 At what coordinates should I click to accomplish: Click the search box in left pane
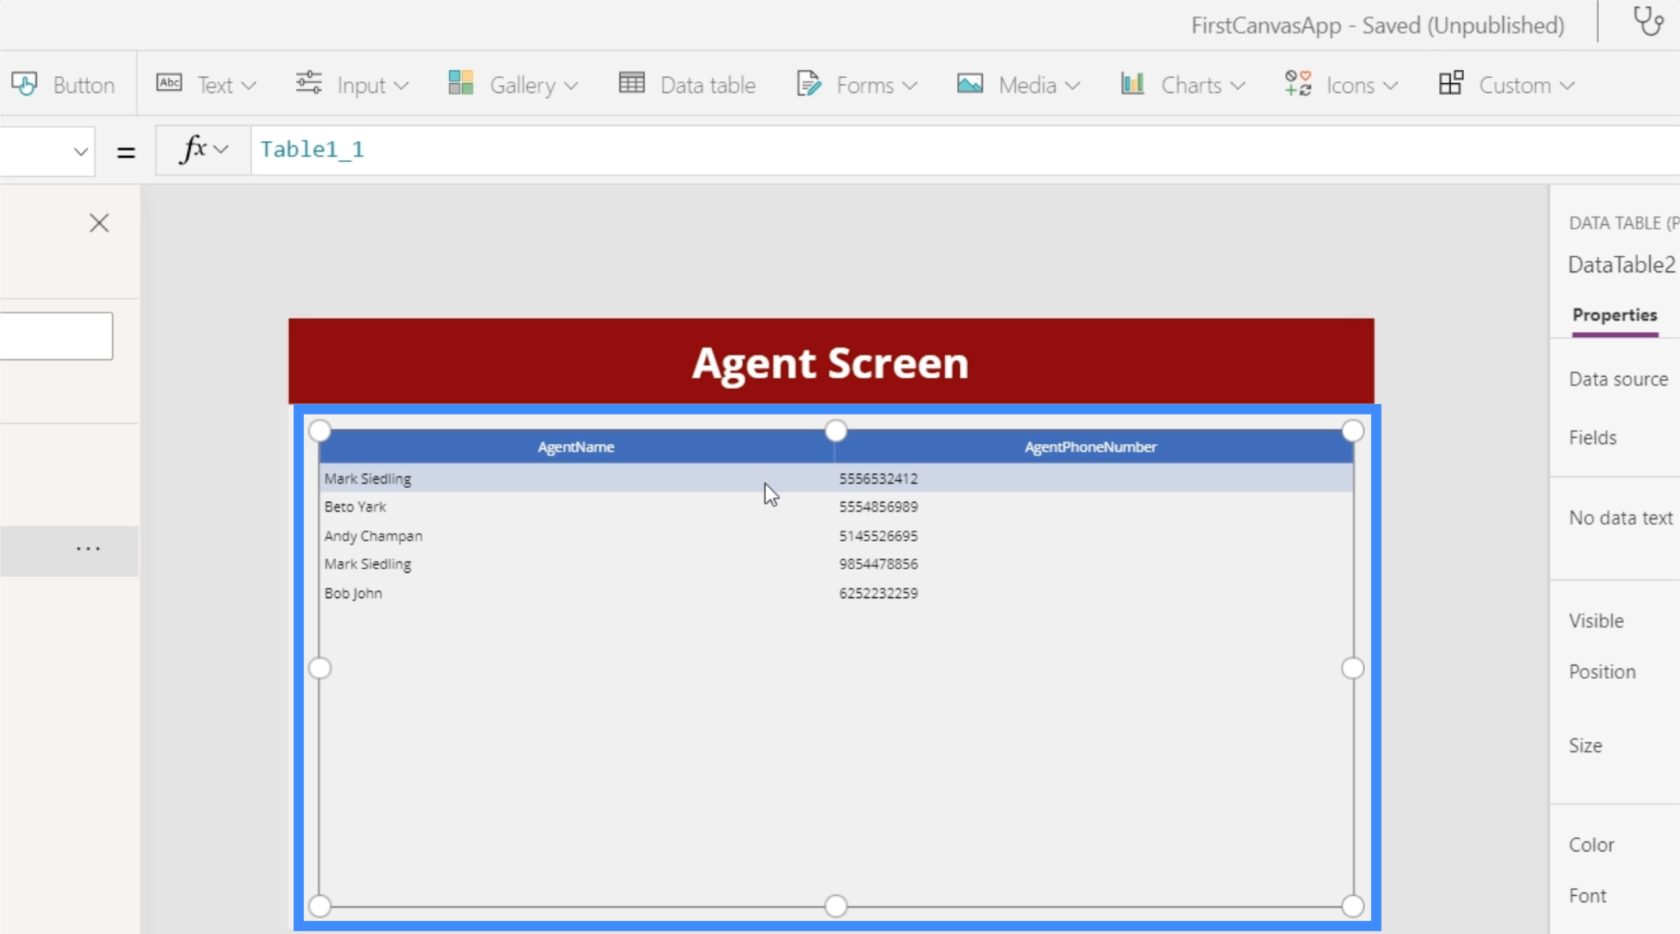pyautogui.click(x=56, y=336)
